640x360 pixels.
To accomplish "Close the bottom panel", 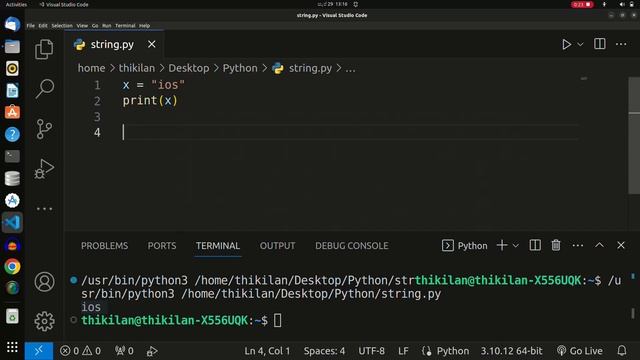I will pyautogui.click(x=621, y=245).
